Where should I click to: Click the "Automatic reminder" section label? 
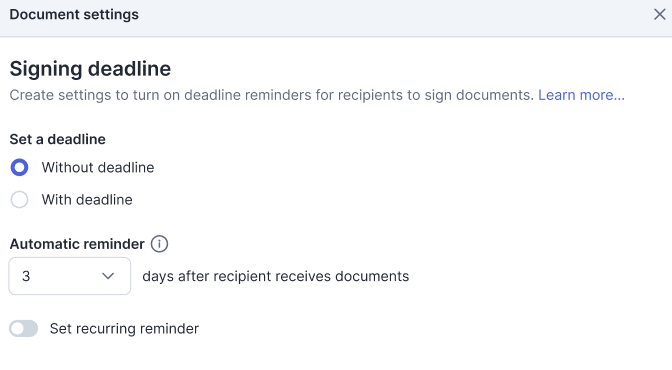[77, 244]
